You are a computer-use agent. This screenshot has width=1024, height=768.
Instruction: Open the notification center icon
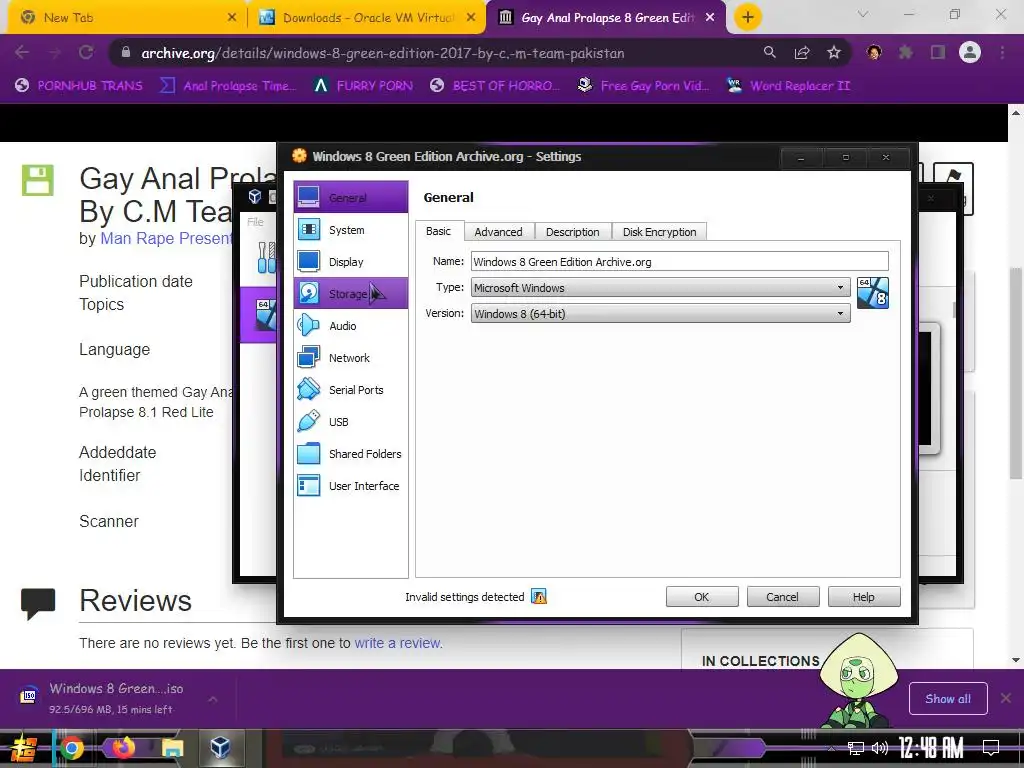[x=991, y=748]
